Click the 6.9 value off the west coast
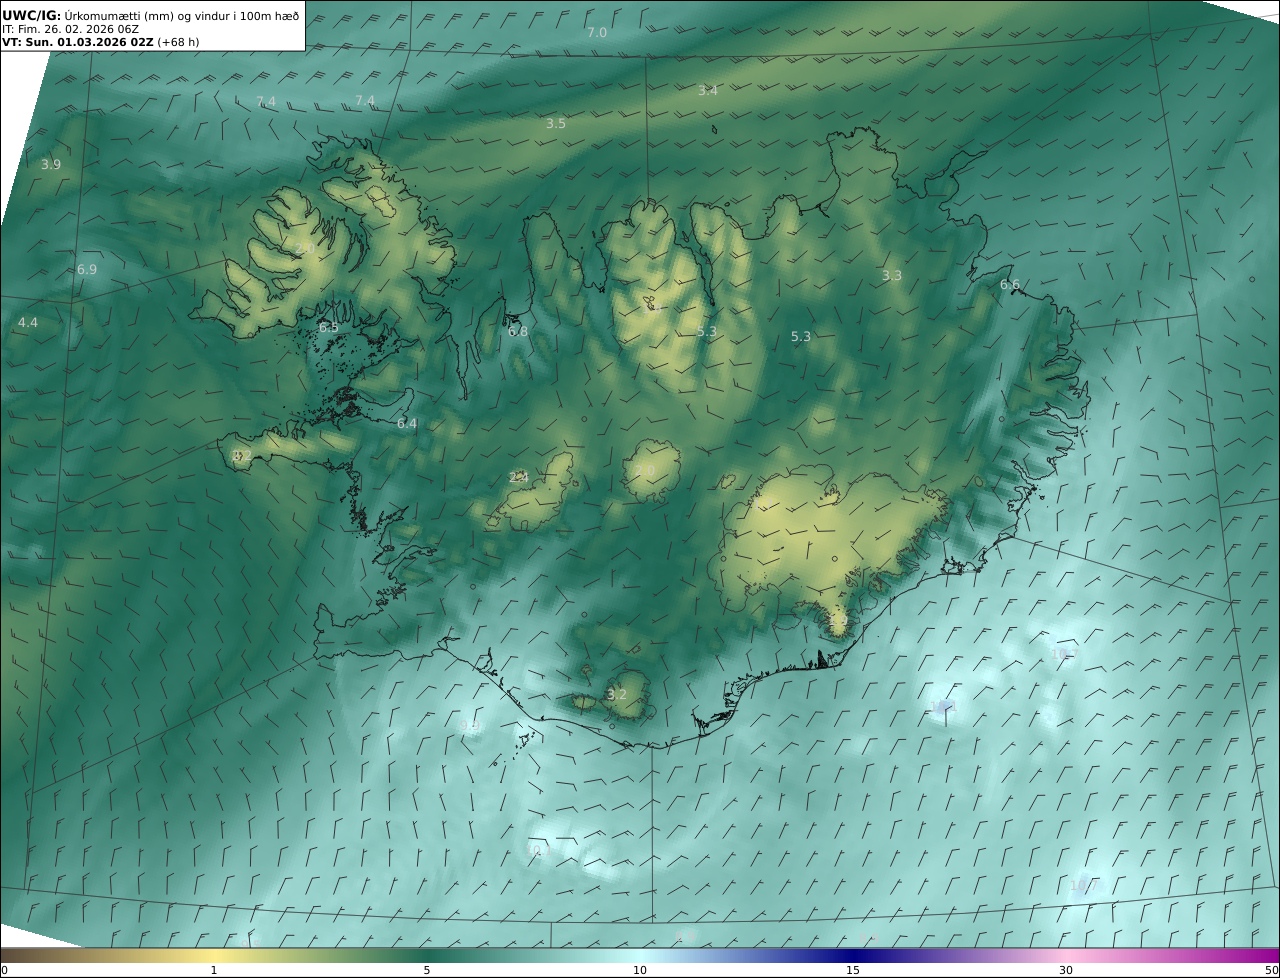The height and width of the screenshot is (978, 1280). (87, 270)
